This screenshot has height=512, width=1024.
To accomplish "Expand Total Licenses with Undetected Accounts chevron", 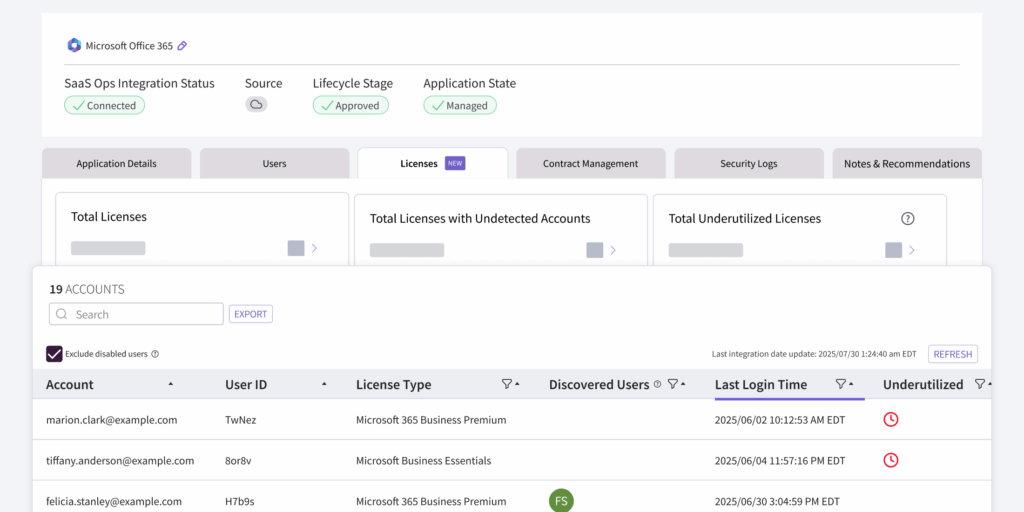I will pos(613,250).
